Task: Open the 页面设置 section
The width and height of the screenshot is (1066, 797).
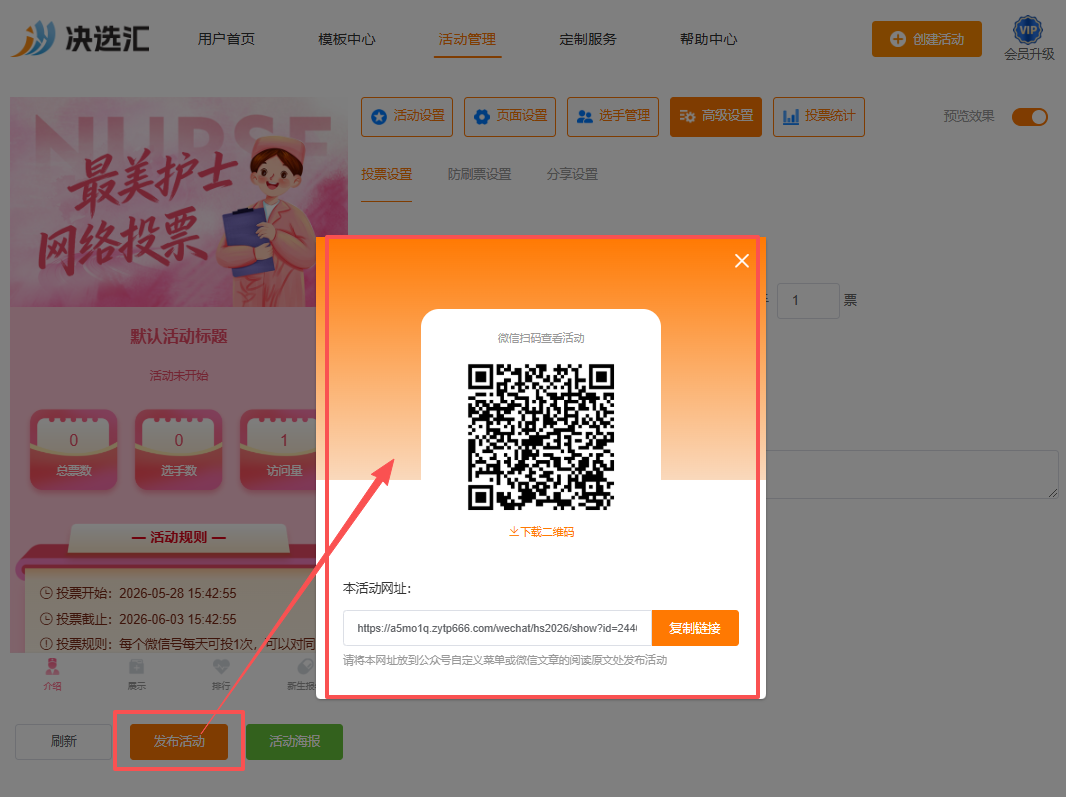Action: (x=510, y=116)
